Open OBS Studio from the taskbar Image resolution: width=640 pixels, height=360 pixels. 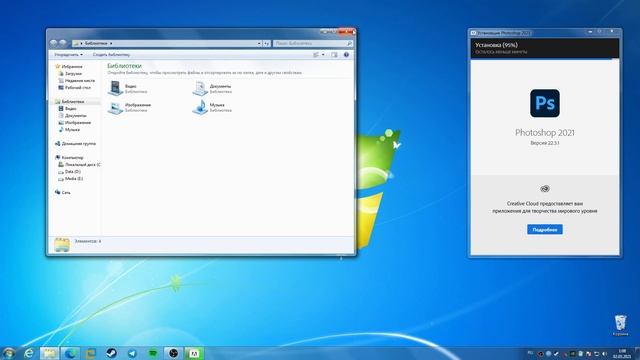[x=173, y=353]
